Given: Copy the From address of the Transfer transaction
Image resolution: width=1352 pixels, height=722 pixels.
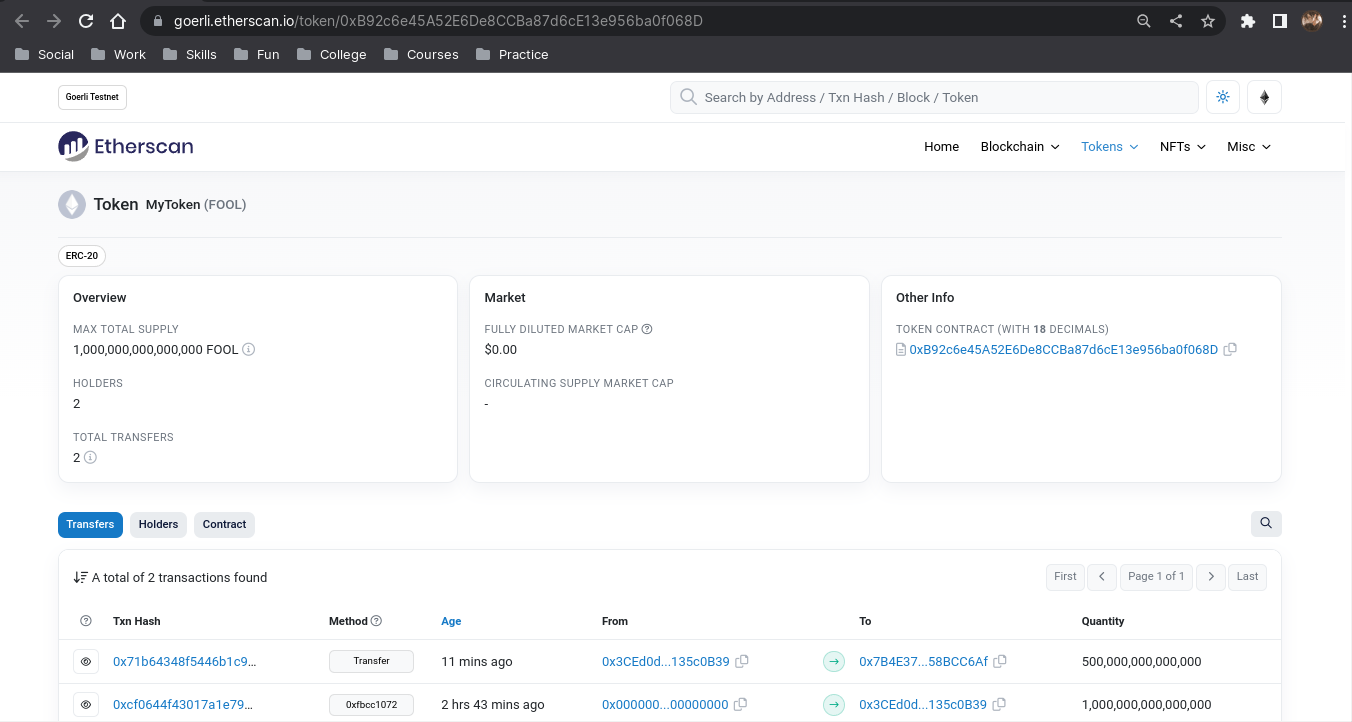Looking at the screenshot, I should pos(741,661).
